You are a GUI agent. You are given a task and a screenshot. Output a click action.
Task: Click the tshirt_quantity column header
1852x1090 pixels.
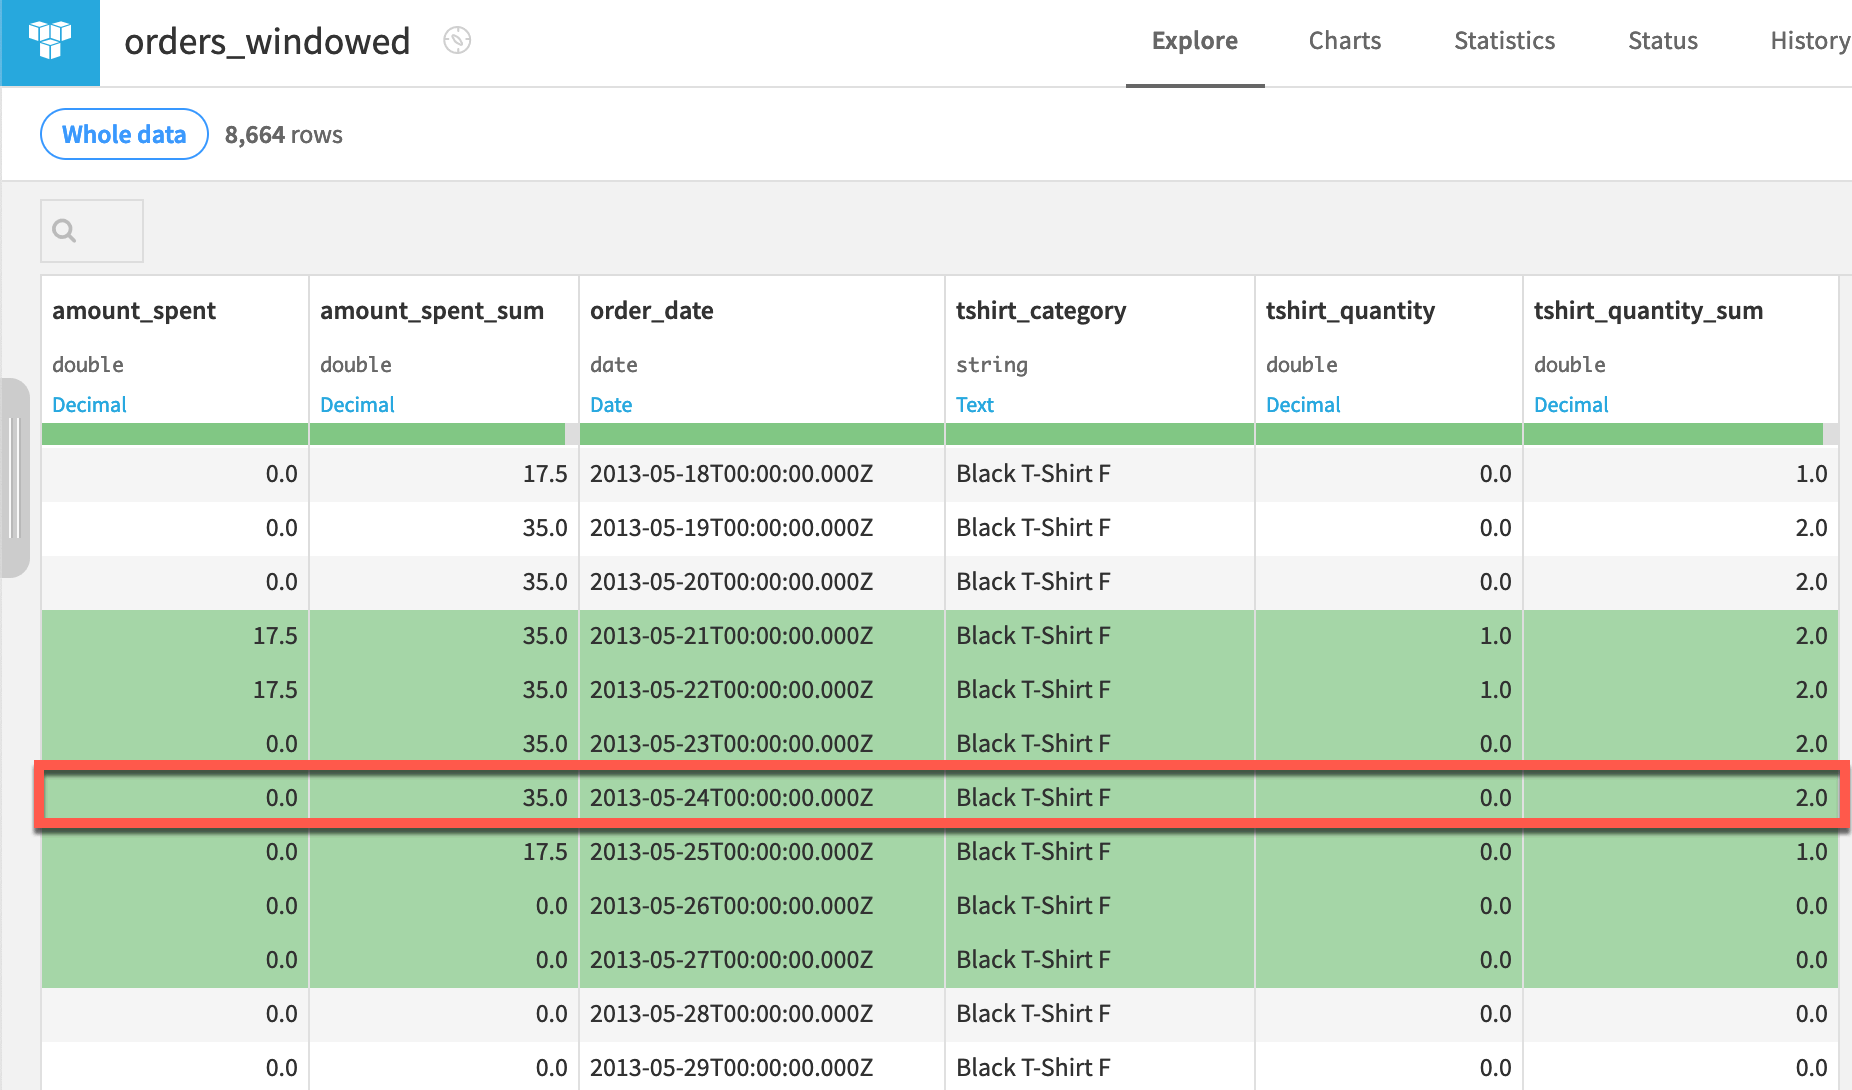coord(1350,310)
